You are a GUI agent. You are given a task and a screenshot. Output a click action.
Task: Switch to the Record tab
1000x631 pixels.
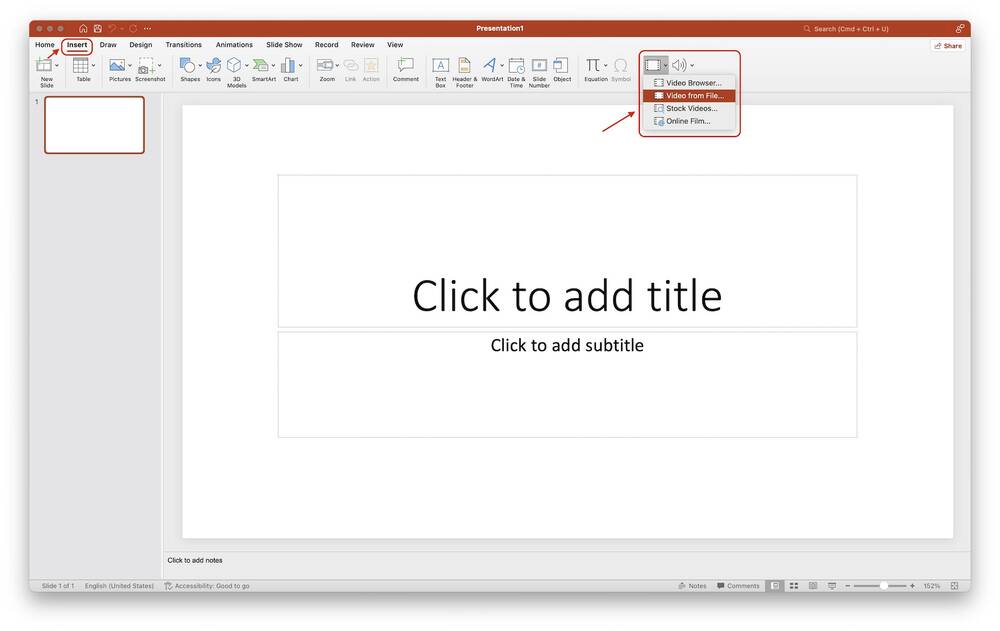pyautogui.click(x=327, y=45)
